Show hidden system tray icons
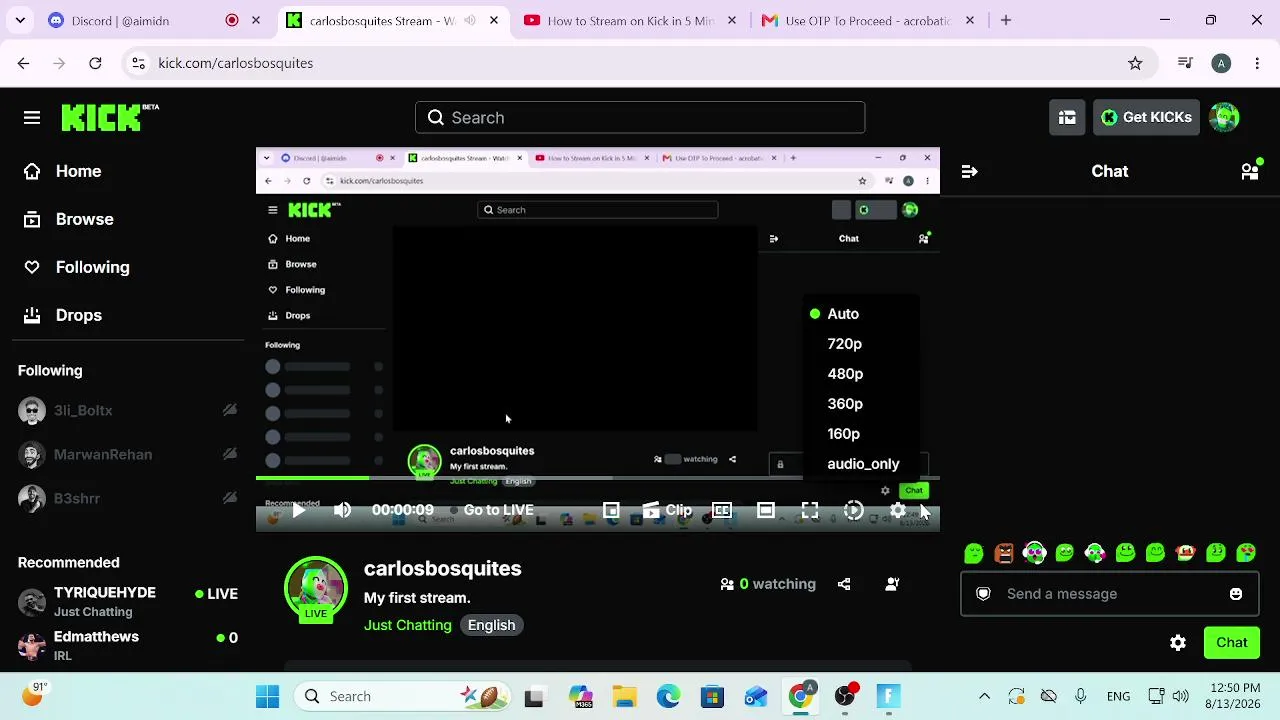This screenshot has width=1280, height=720. [984, 697]
